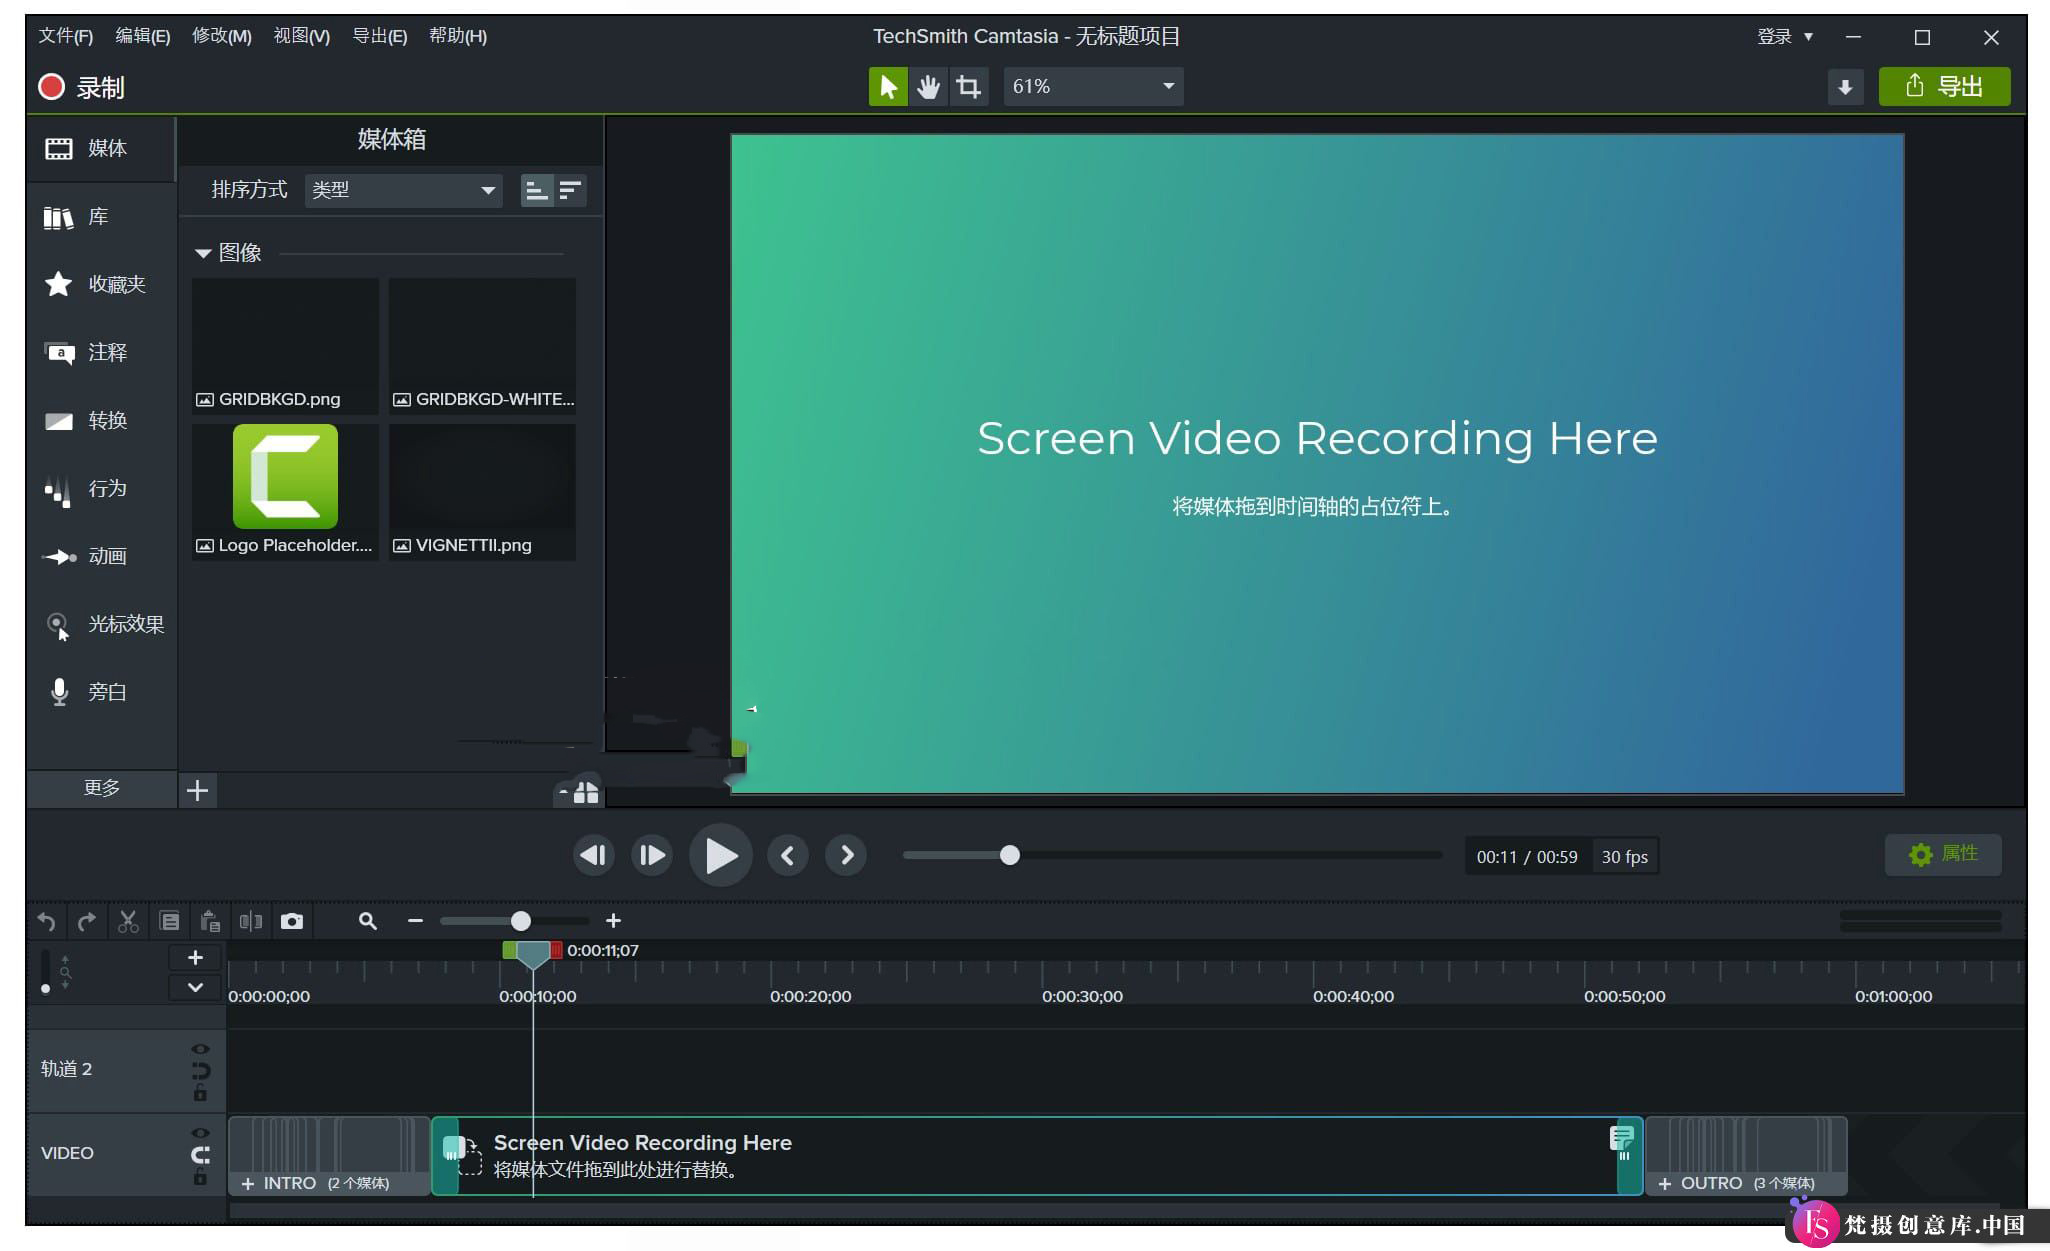Toggle visibility eye of 轨道 2
The width and height of the screenshot is (2050, 1251).
tap(200, 1049)
